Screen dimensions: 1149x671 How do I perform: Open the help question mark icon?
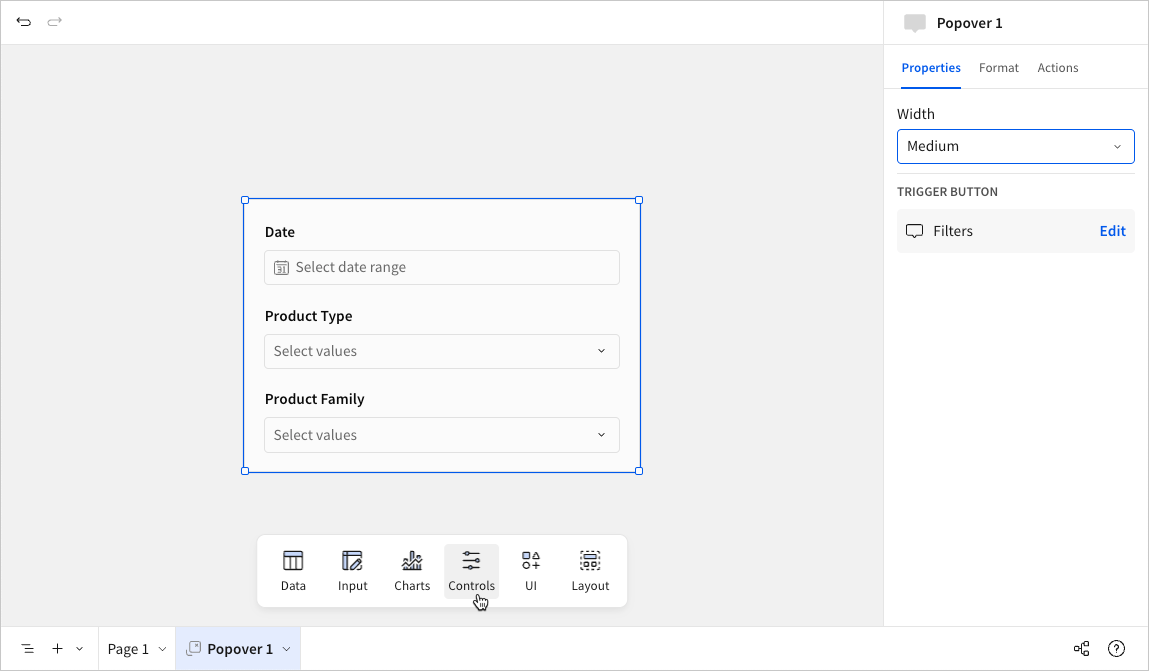[x=1116, y=648]
